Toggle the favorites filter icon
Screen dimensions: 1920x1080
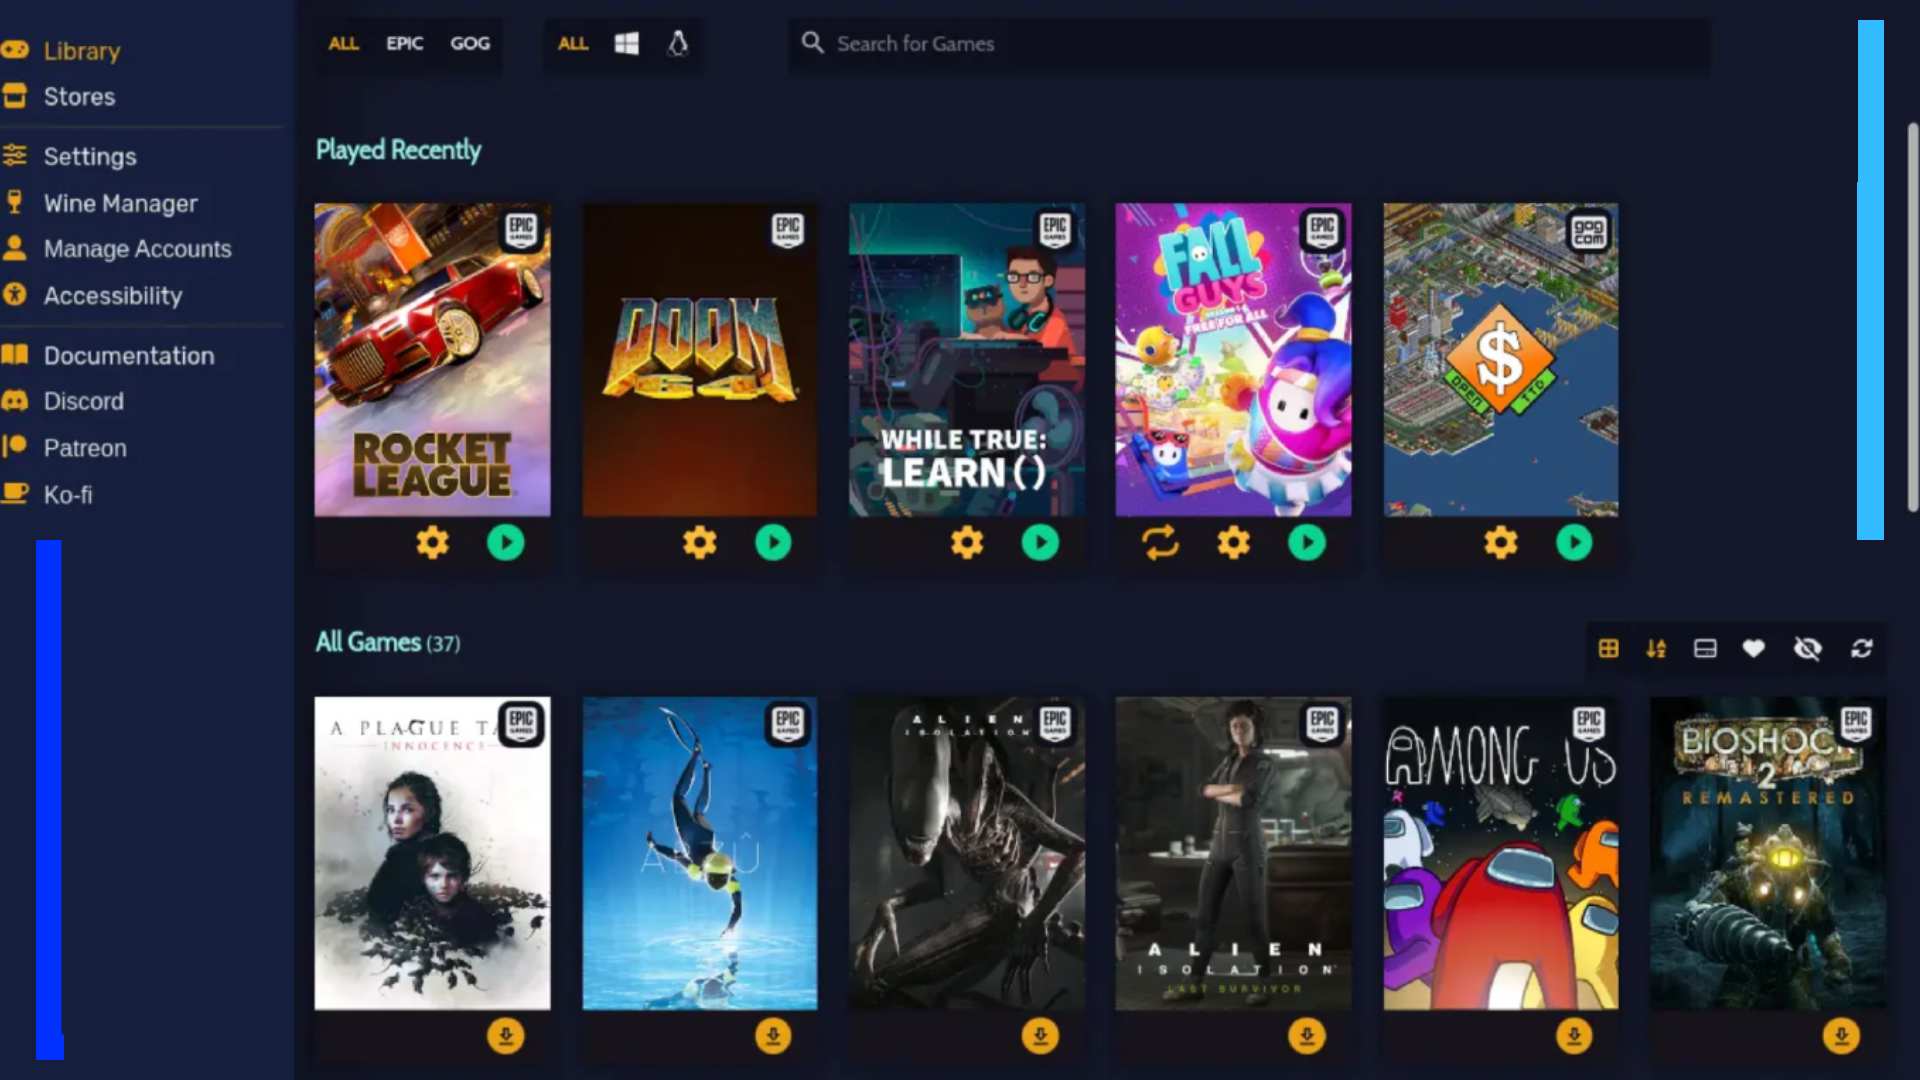(1755, 649)
